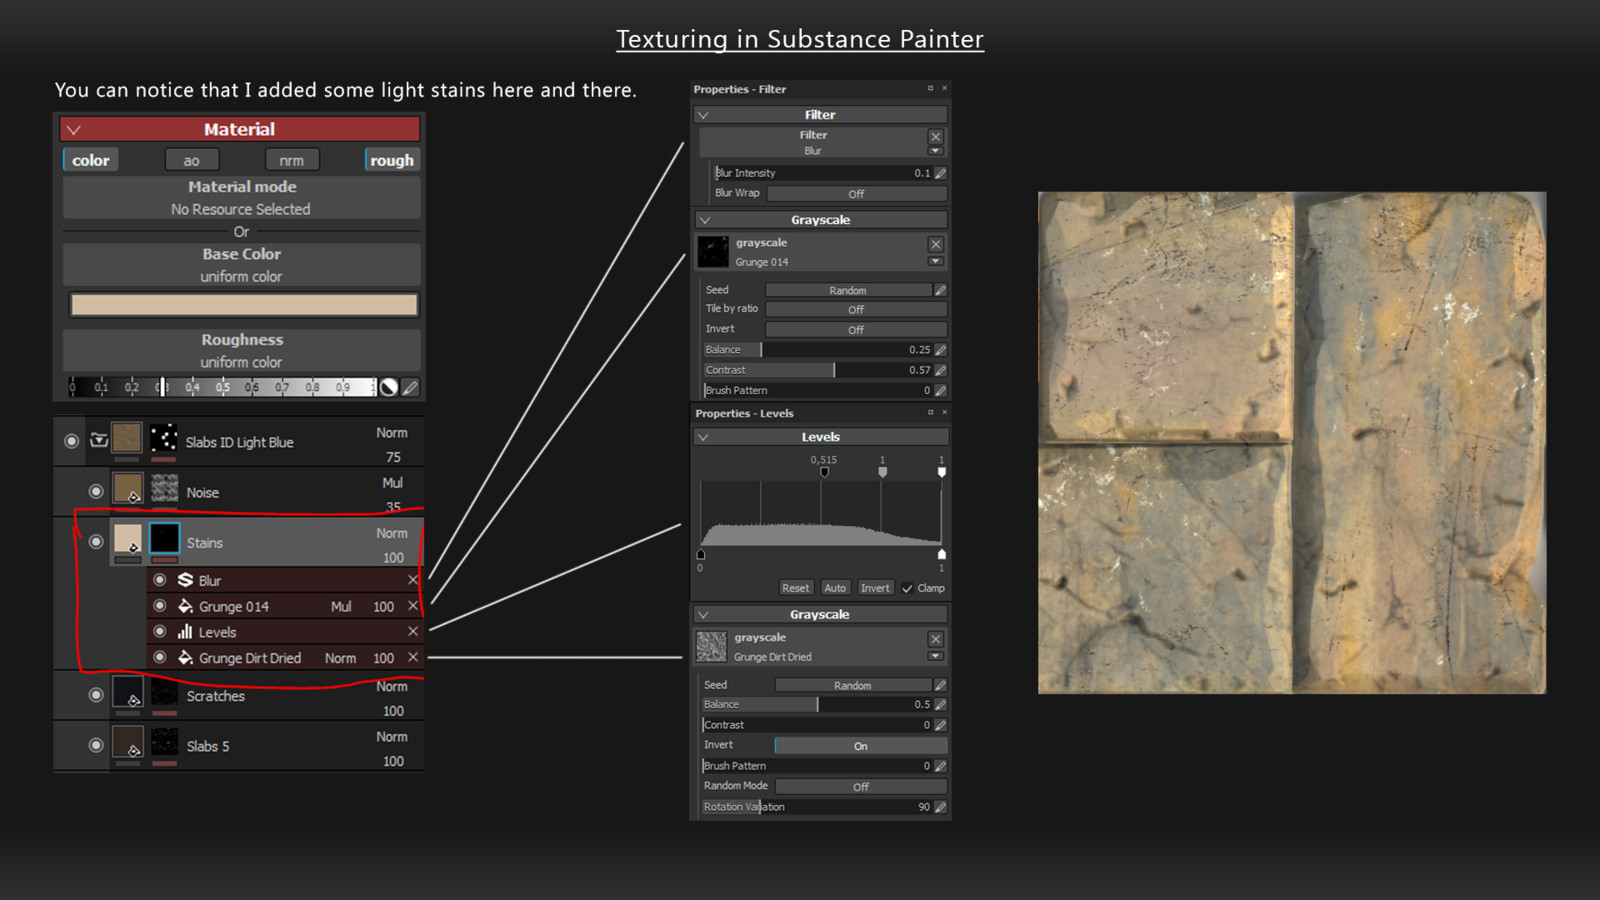Toggle Blur Wrap Off button
The width and height of the screenshot is (1600, 900).
(856, 194)
